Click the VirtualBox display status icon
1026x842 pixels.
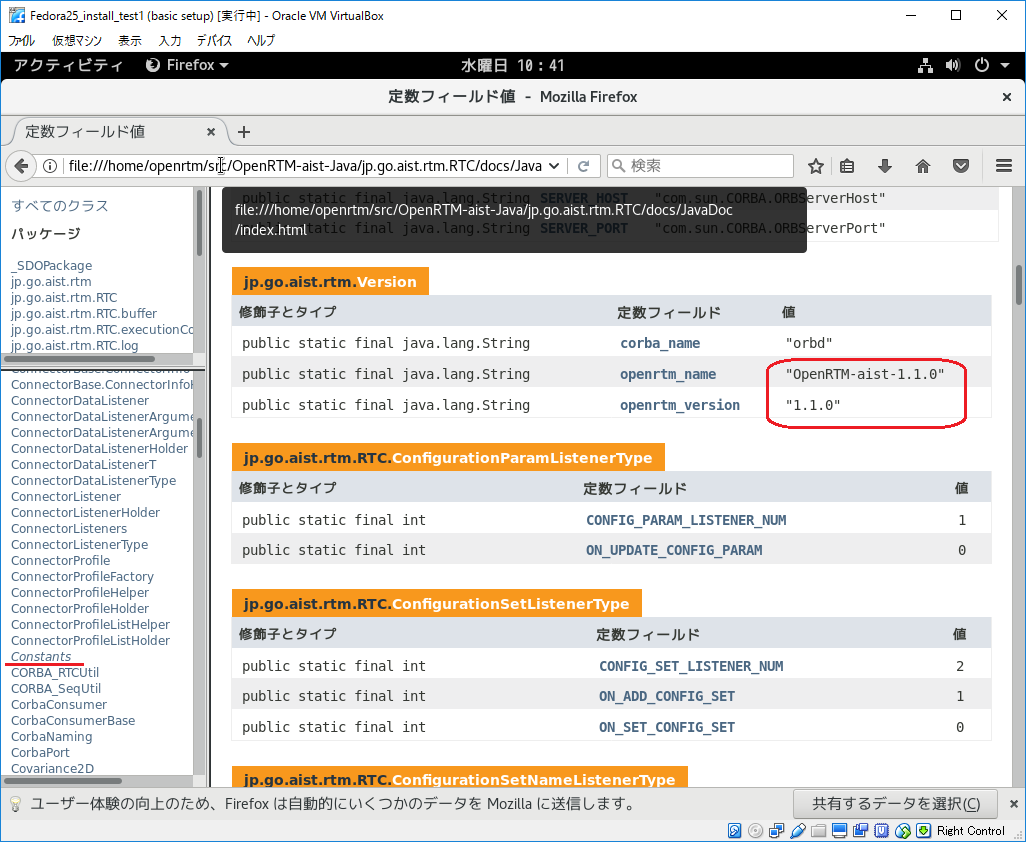(x=840, y=831)
